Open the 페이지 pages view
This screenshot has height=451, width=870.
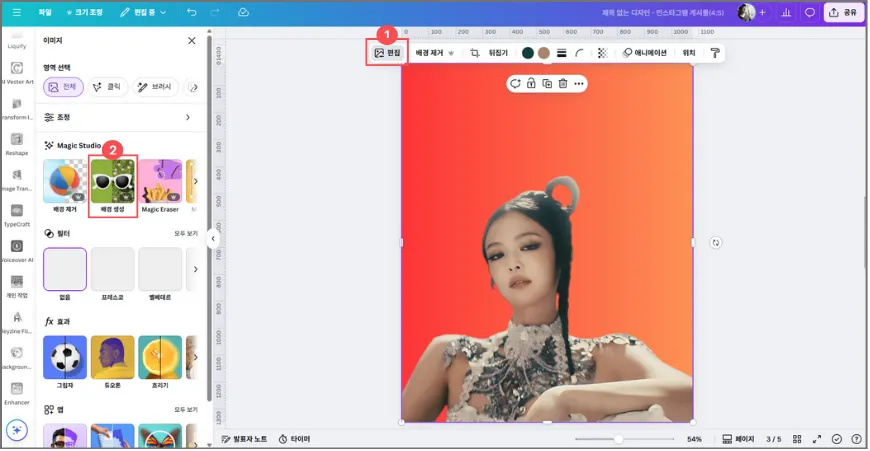738,439
